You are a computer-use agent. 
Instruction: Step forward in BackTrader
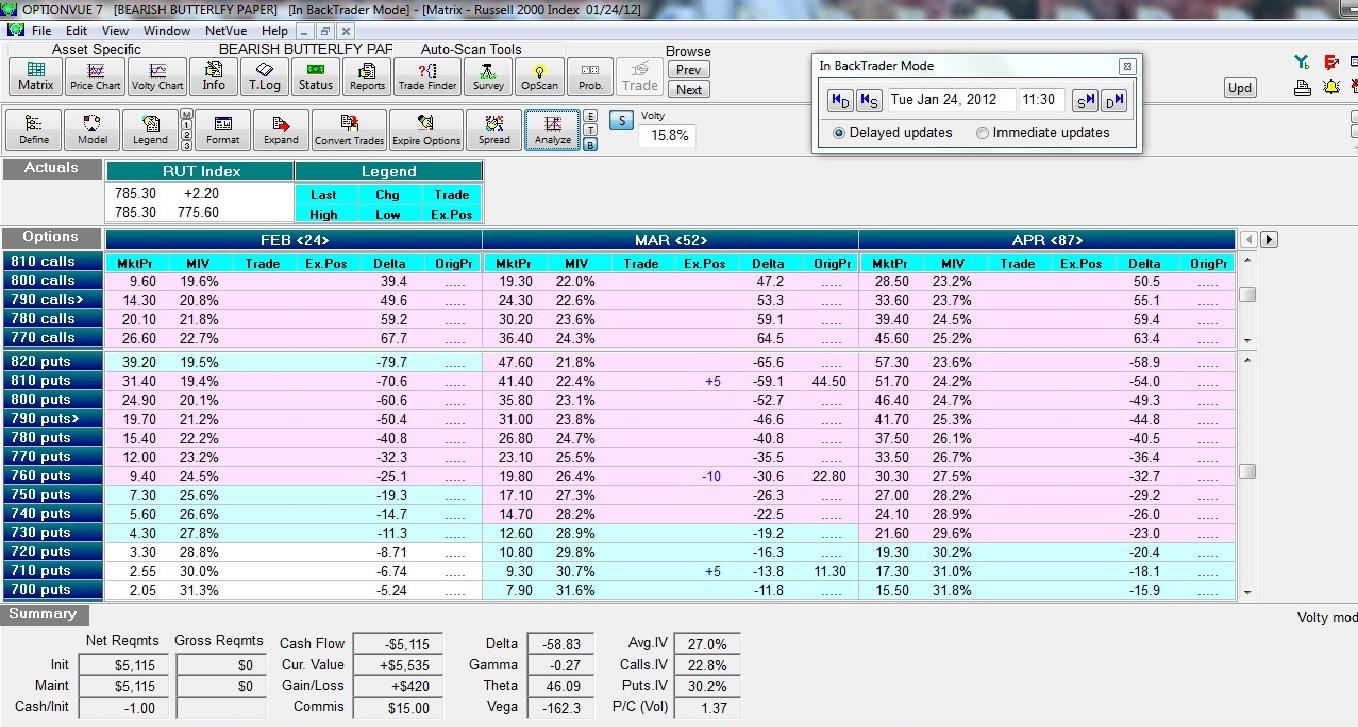(1084, 99)
